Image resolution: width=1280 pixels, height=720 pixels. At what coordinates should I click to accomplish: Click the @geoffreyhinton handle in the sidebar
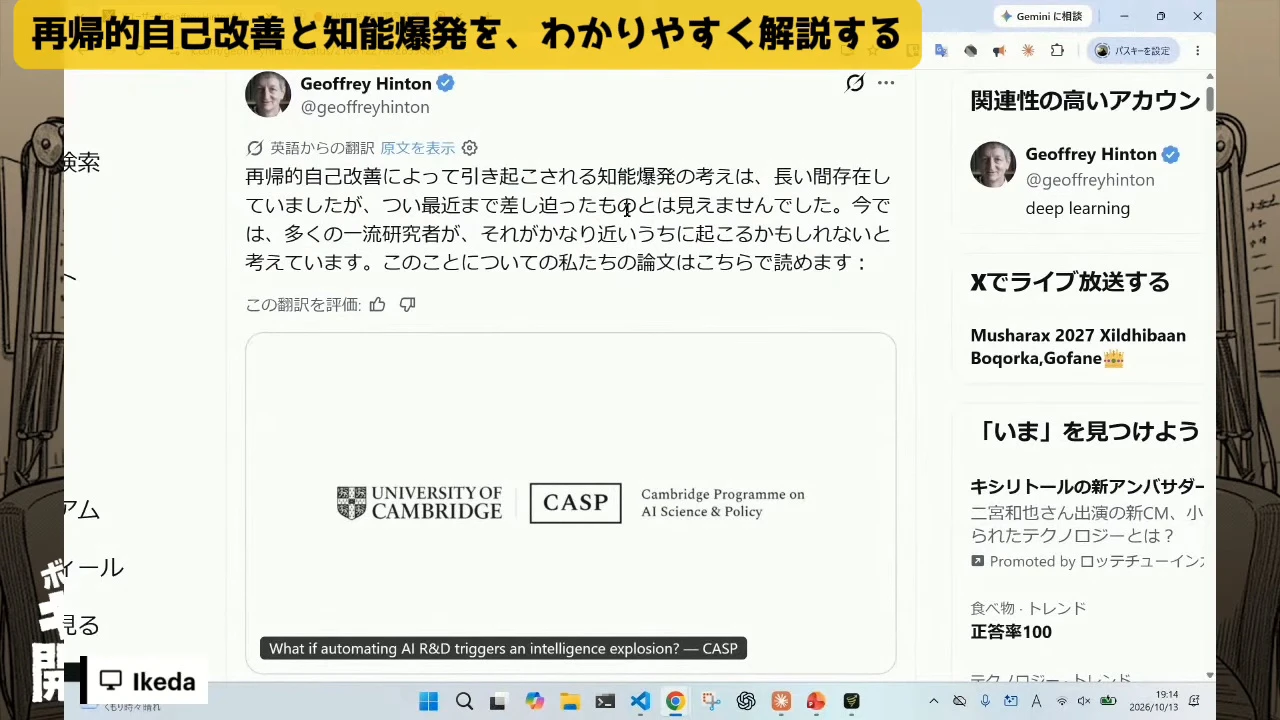point(1090,180)
